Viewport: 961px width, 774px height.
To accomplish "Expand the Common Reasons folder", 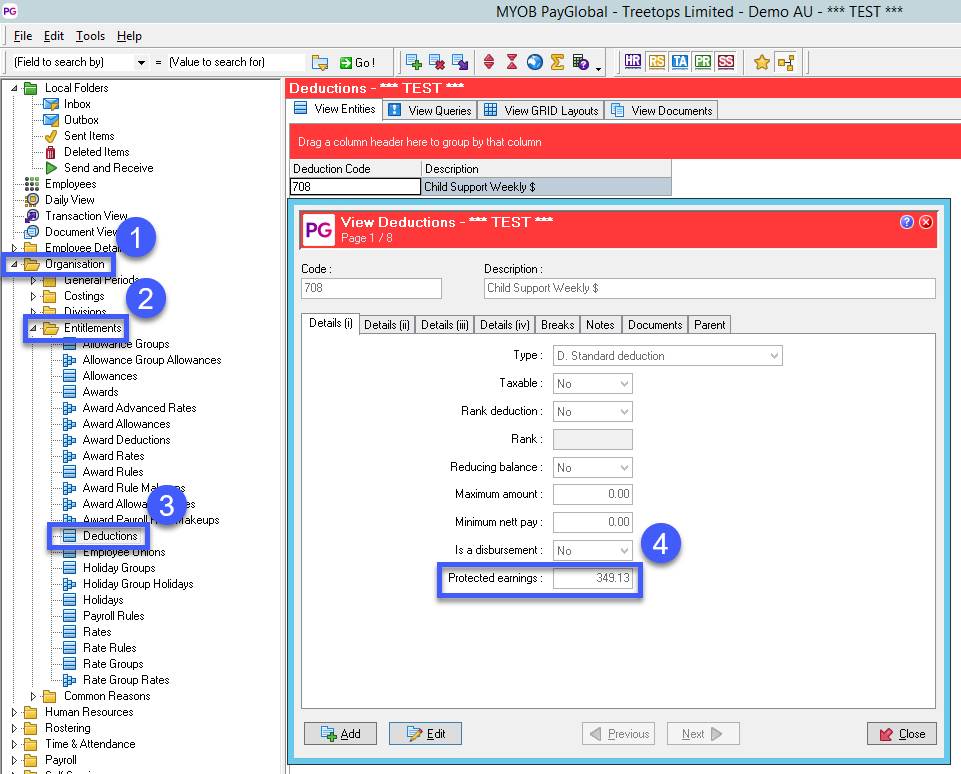I will pos(33,696).
